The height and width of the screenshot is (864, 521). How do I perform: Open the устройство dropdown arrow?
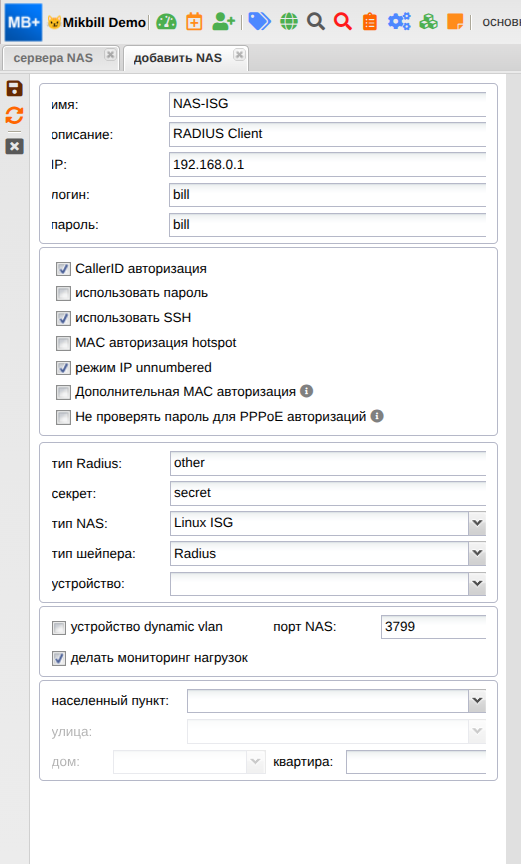point(477,584)
